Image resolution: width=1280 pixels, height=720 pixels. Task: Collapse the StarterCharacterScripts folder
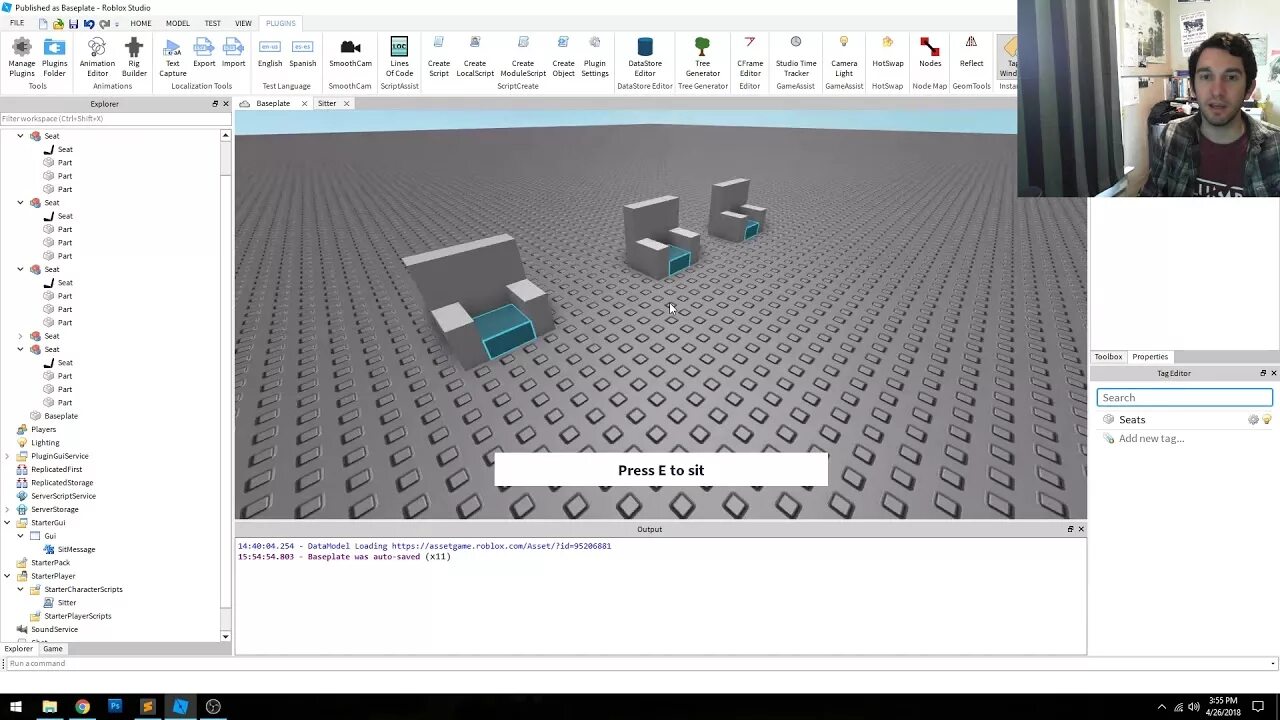[20, 589]
